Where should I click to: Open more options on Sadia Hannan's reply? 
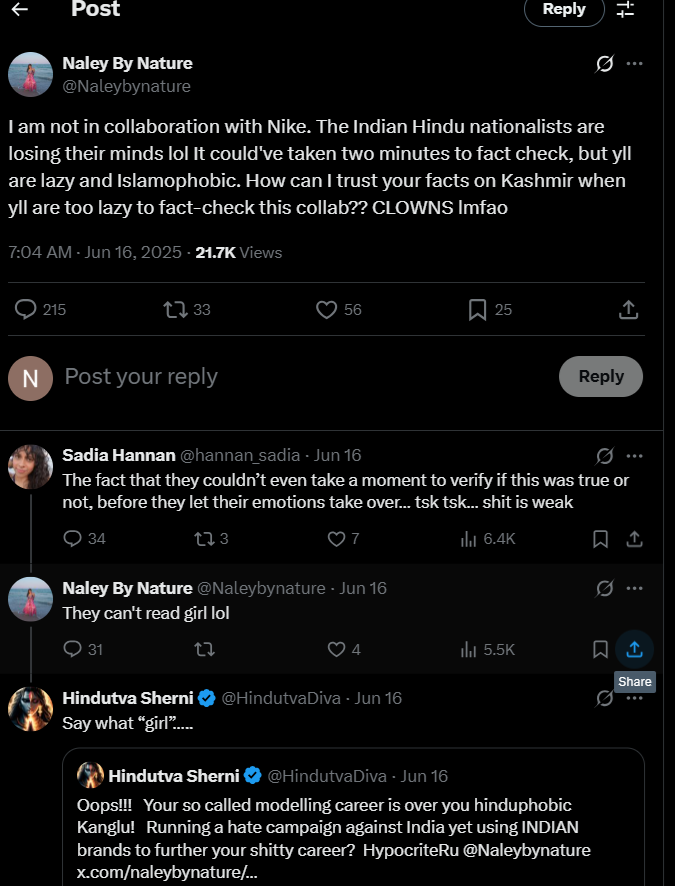[634, 456]
